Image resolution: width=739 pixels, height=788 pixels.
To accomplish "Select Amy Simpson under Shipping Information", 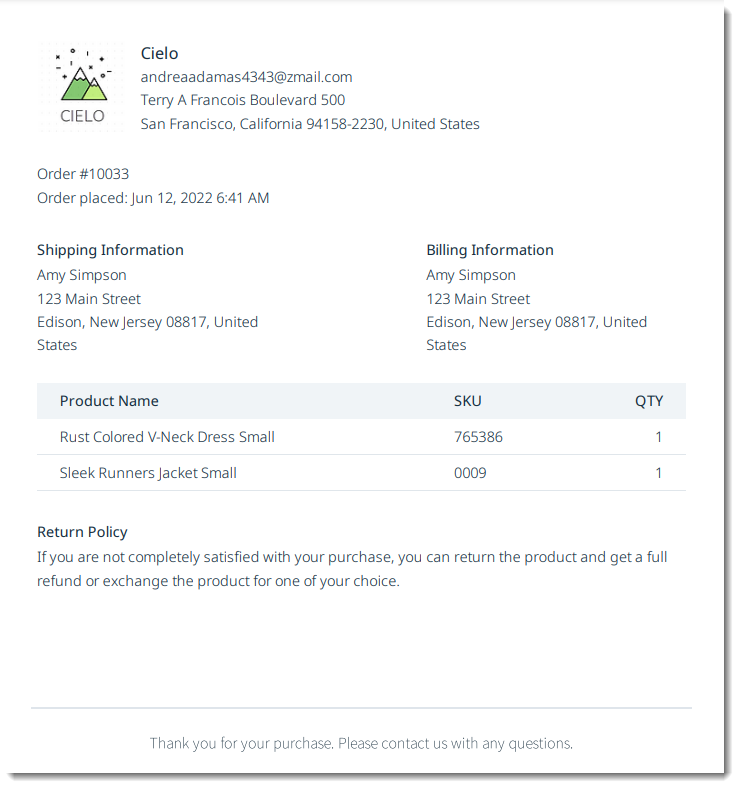I will 82,275.
